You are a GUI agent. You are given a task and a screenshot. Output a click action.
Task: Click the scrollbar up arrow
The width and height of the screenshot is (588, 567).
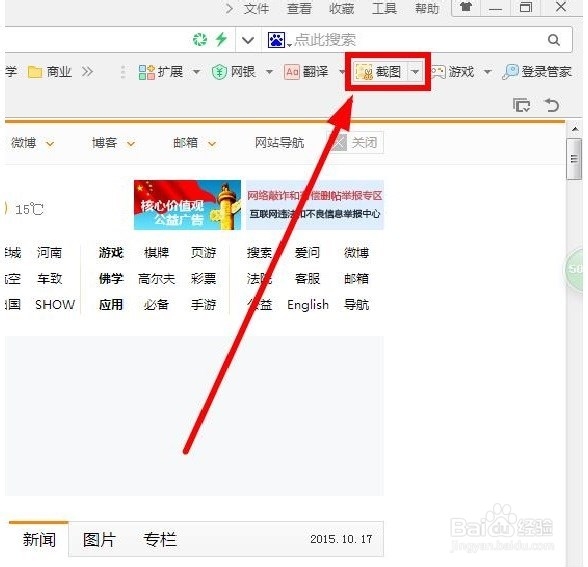(575, 129)
